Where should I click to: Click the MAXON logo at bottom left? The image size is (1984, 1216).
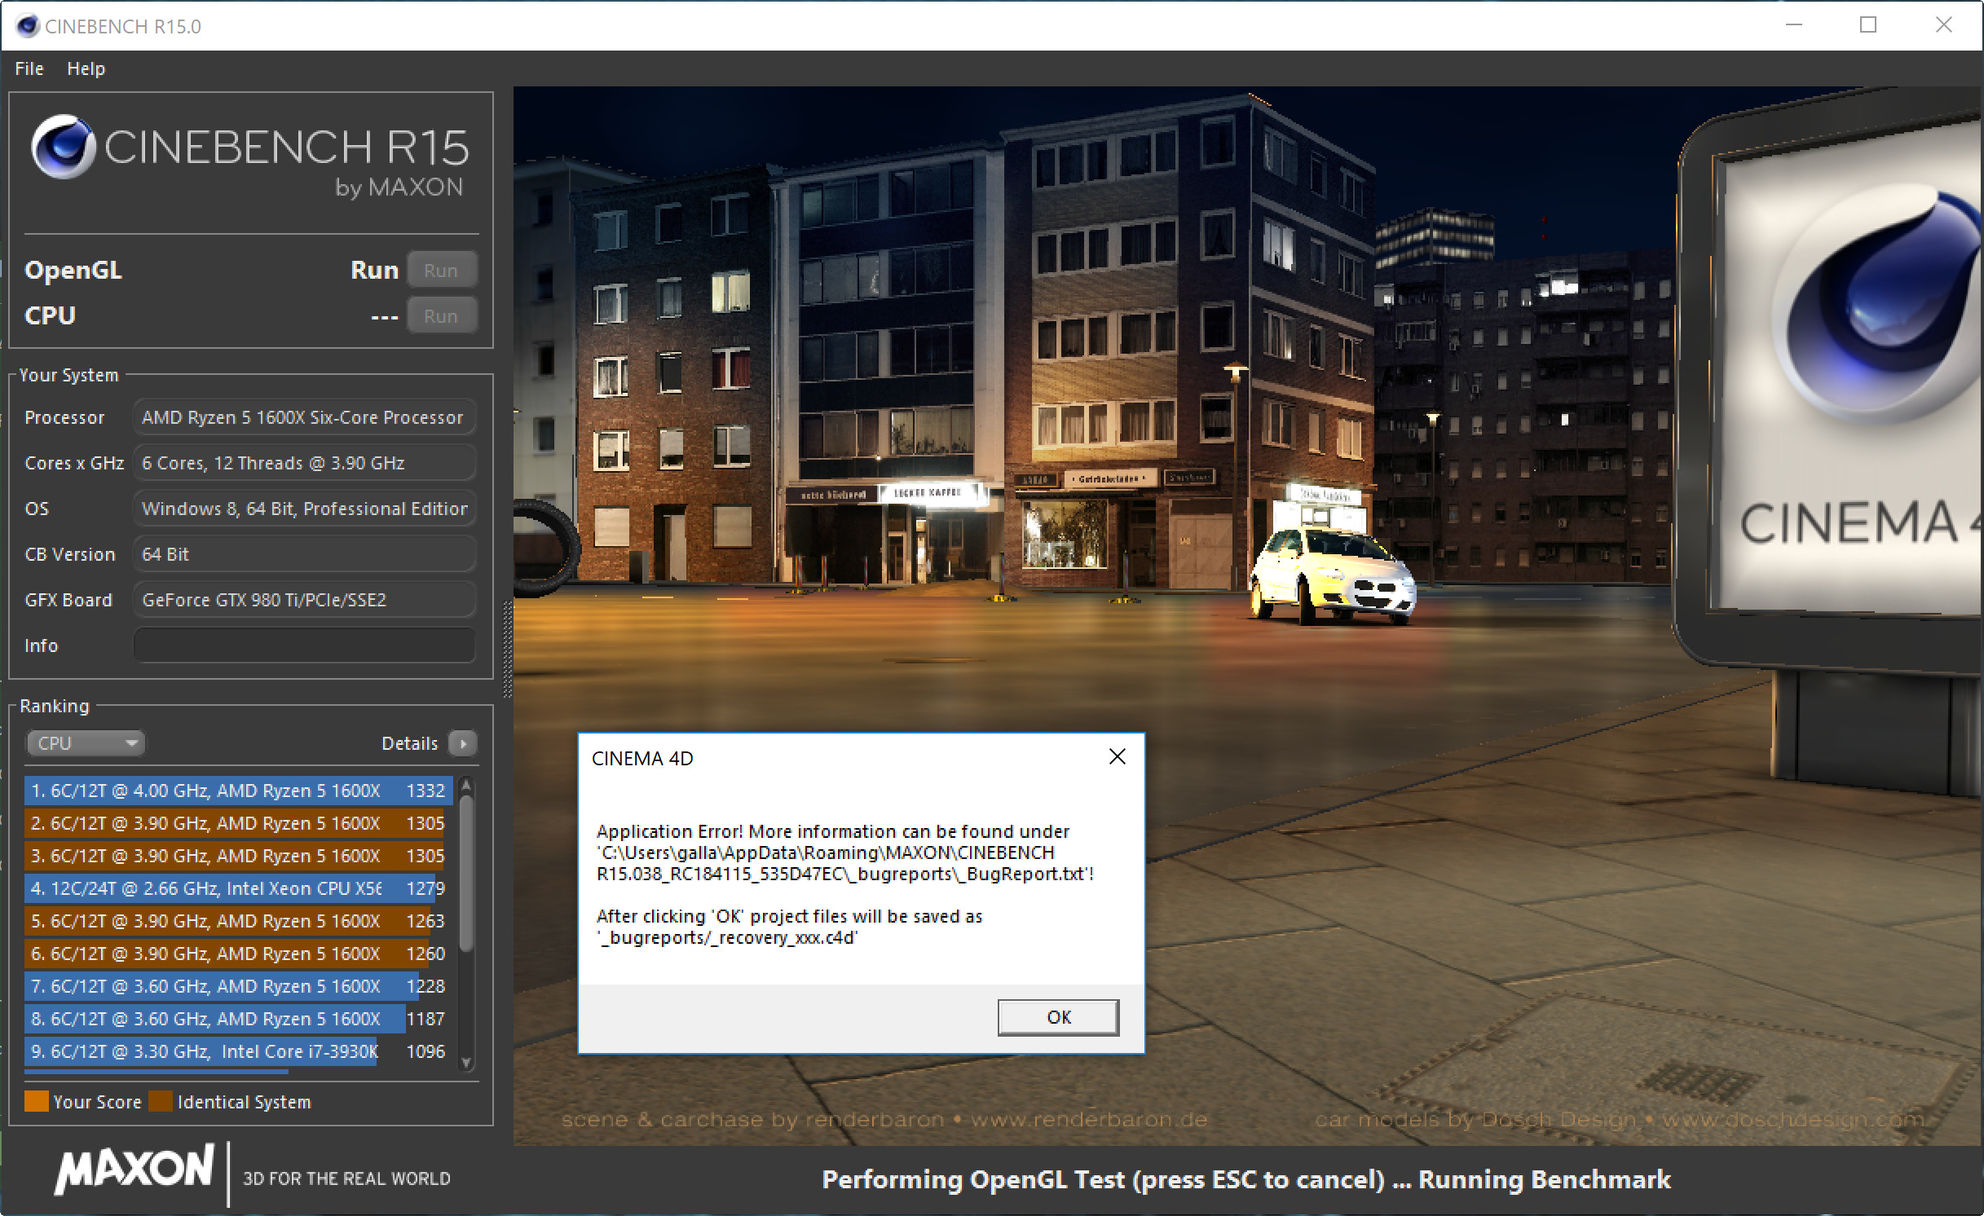click(x=134, y=1170)
